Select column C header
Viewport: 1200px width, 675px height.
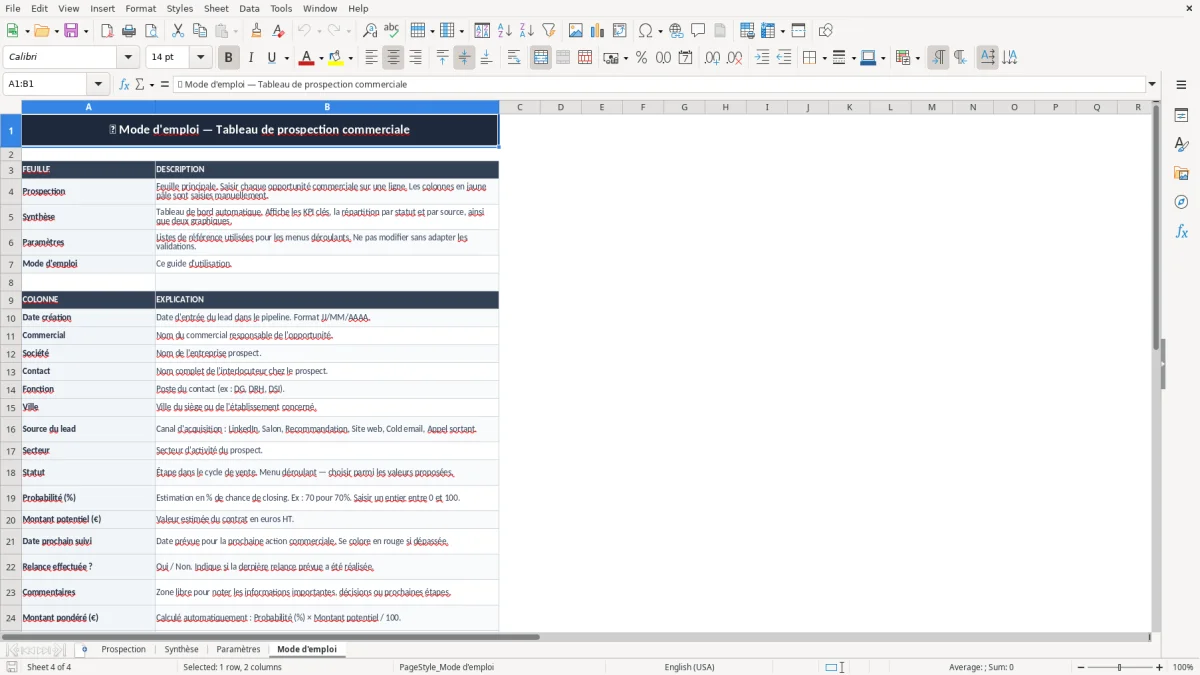(x=519, y=107)
